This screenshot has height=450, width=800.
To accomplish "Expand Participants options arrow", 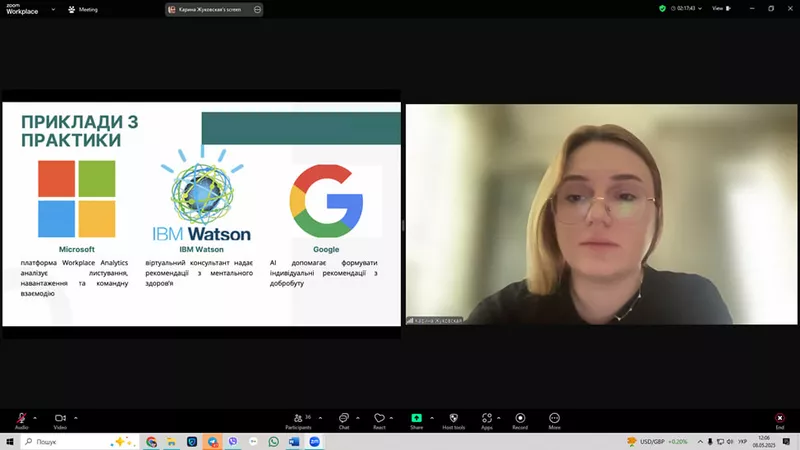I will click(x=320, y=418).
